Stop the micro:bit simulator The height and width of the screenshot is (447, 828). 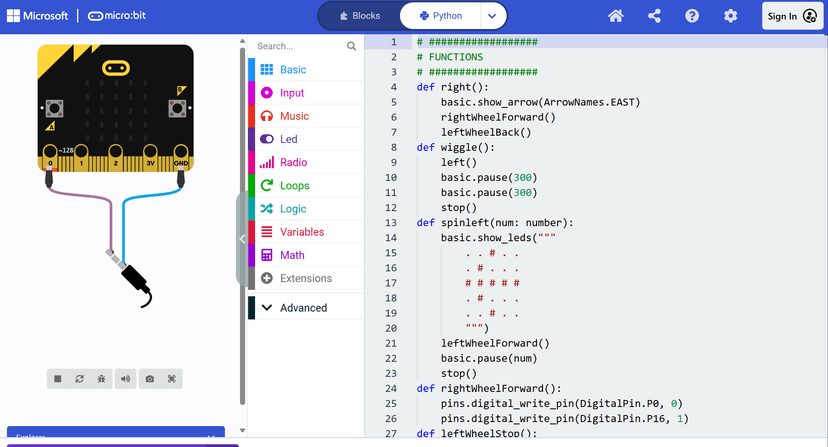[x=58, y=379]
